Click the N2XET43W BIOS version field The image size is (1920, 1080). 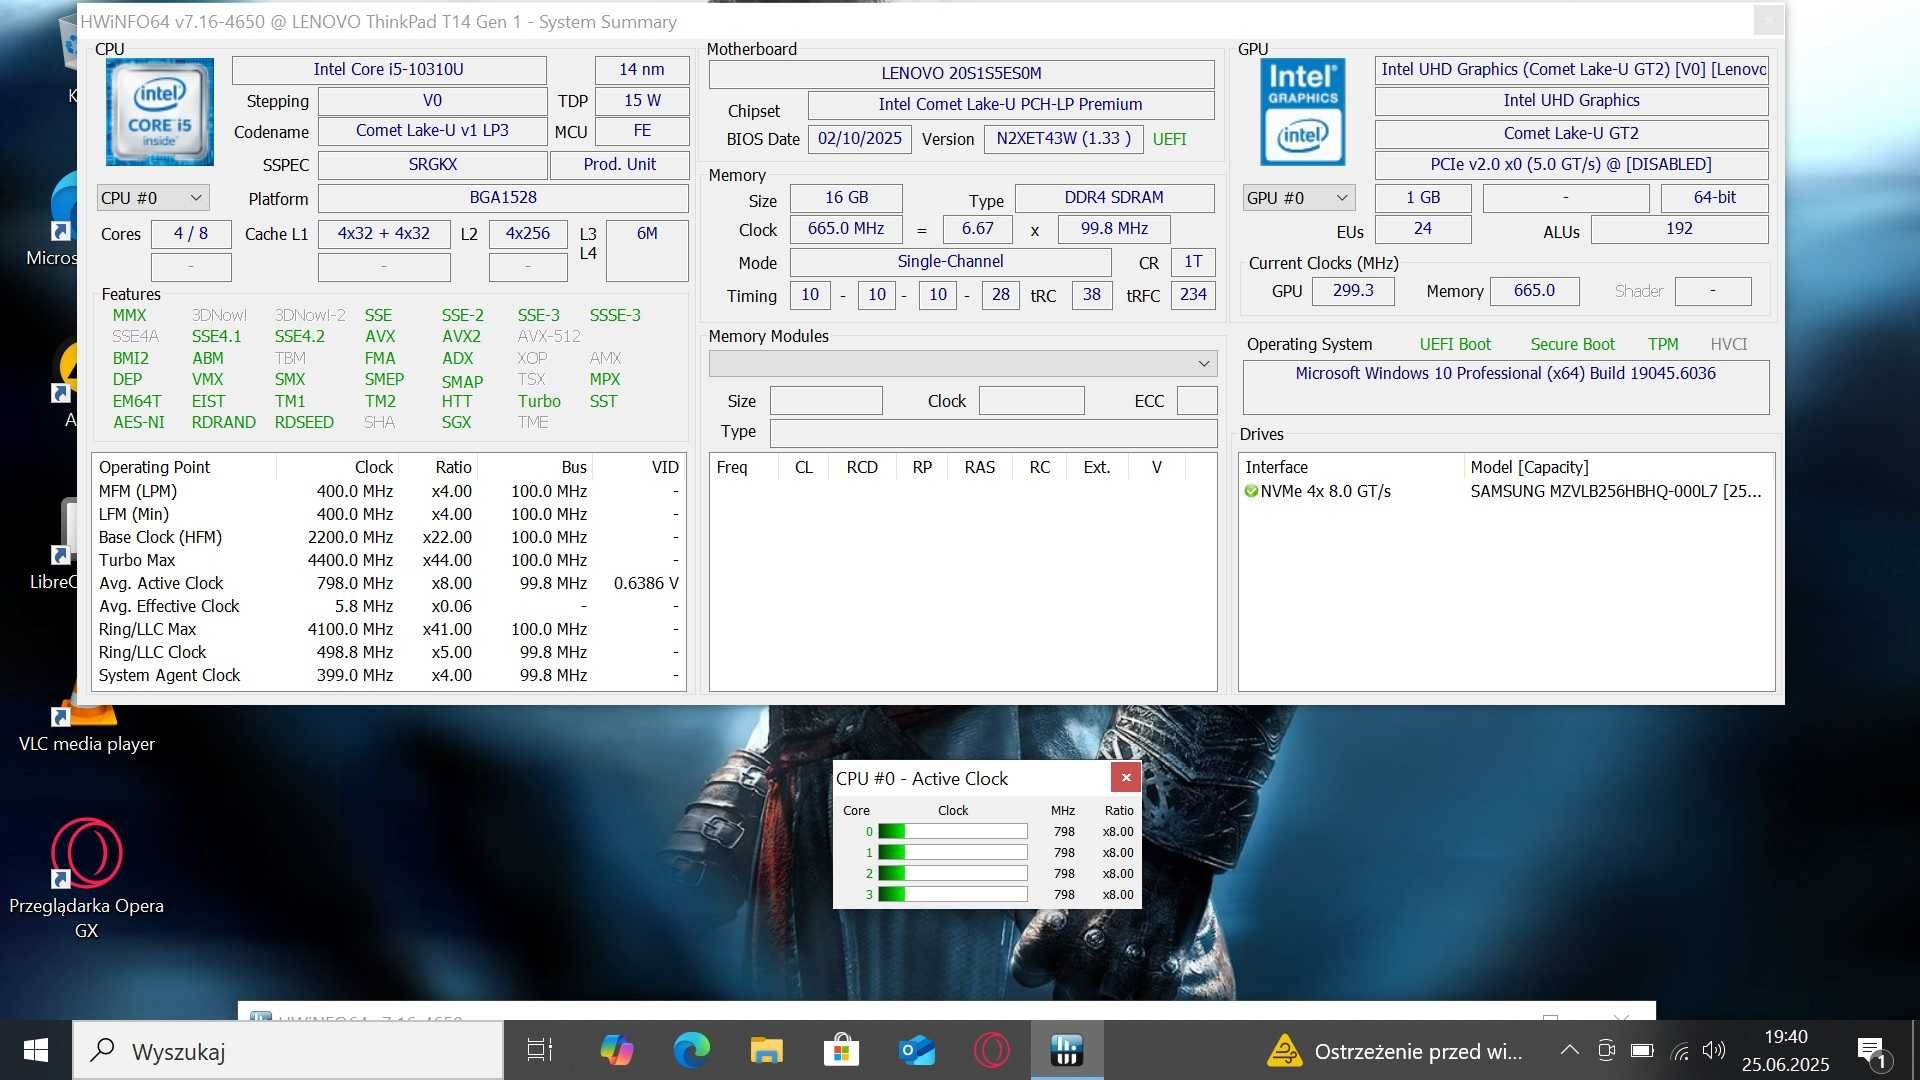point(1063,138)
